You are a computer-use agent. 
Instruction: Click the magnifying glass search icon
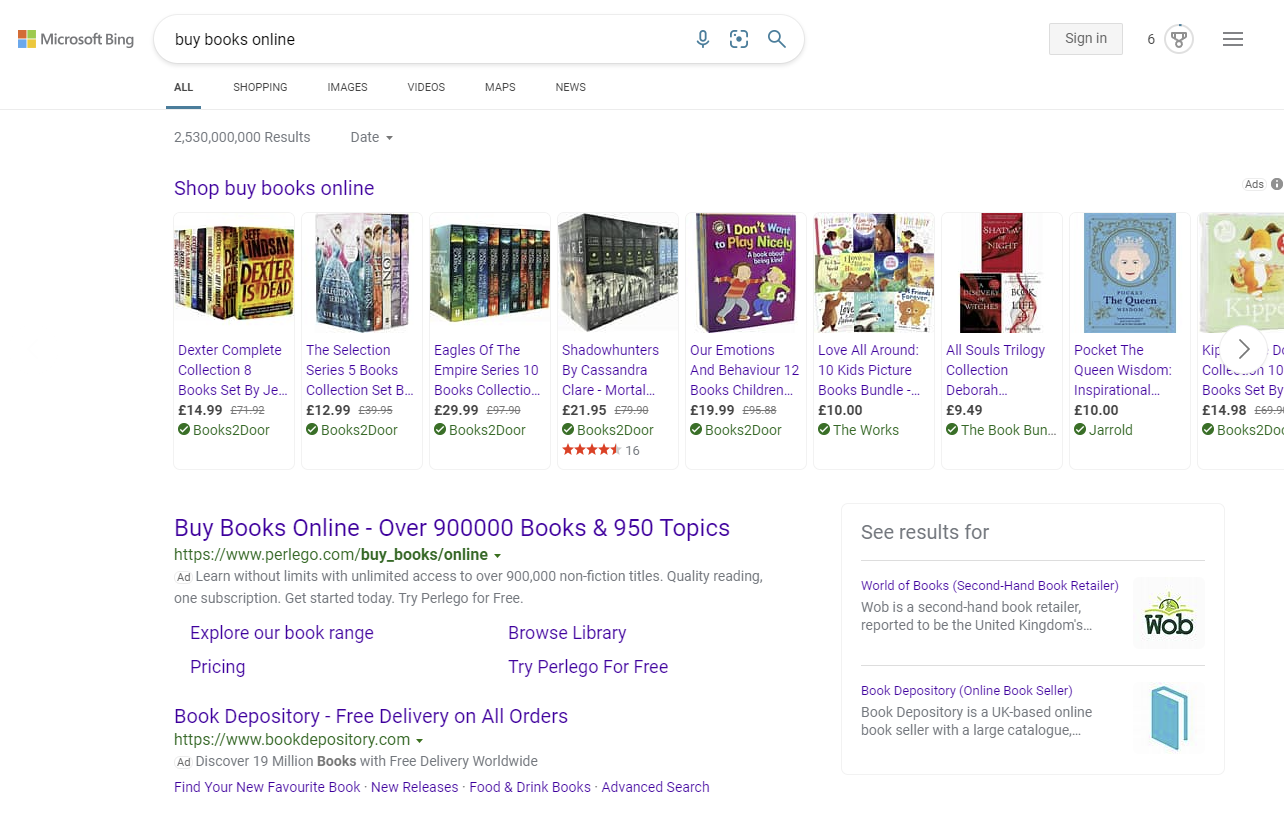(777, 38)
